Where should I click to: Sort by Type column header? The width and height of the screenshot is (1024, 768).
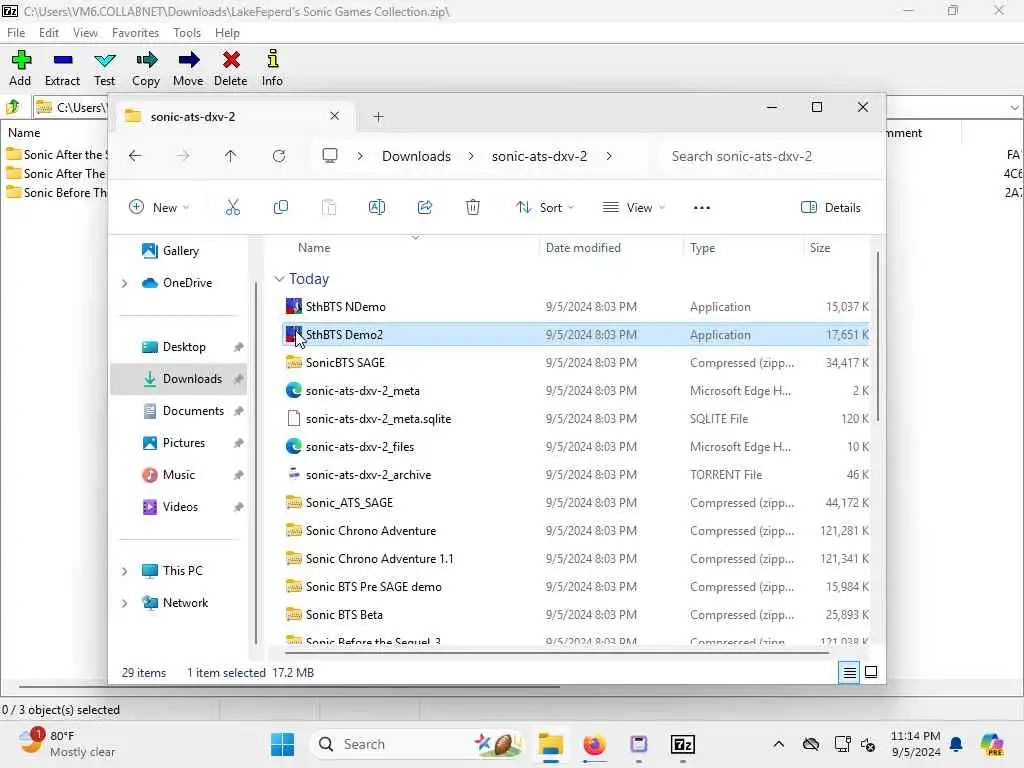click(x=703, y=248)
